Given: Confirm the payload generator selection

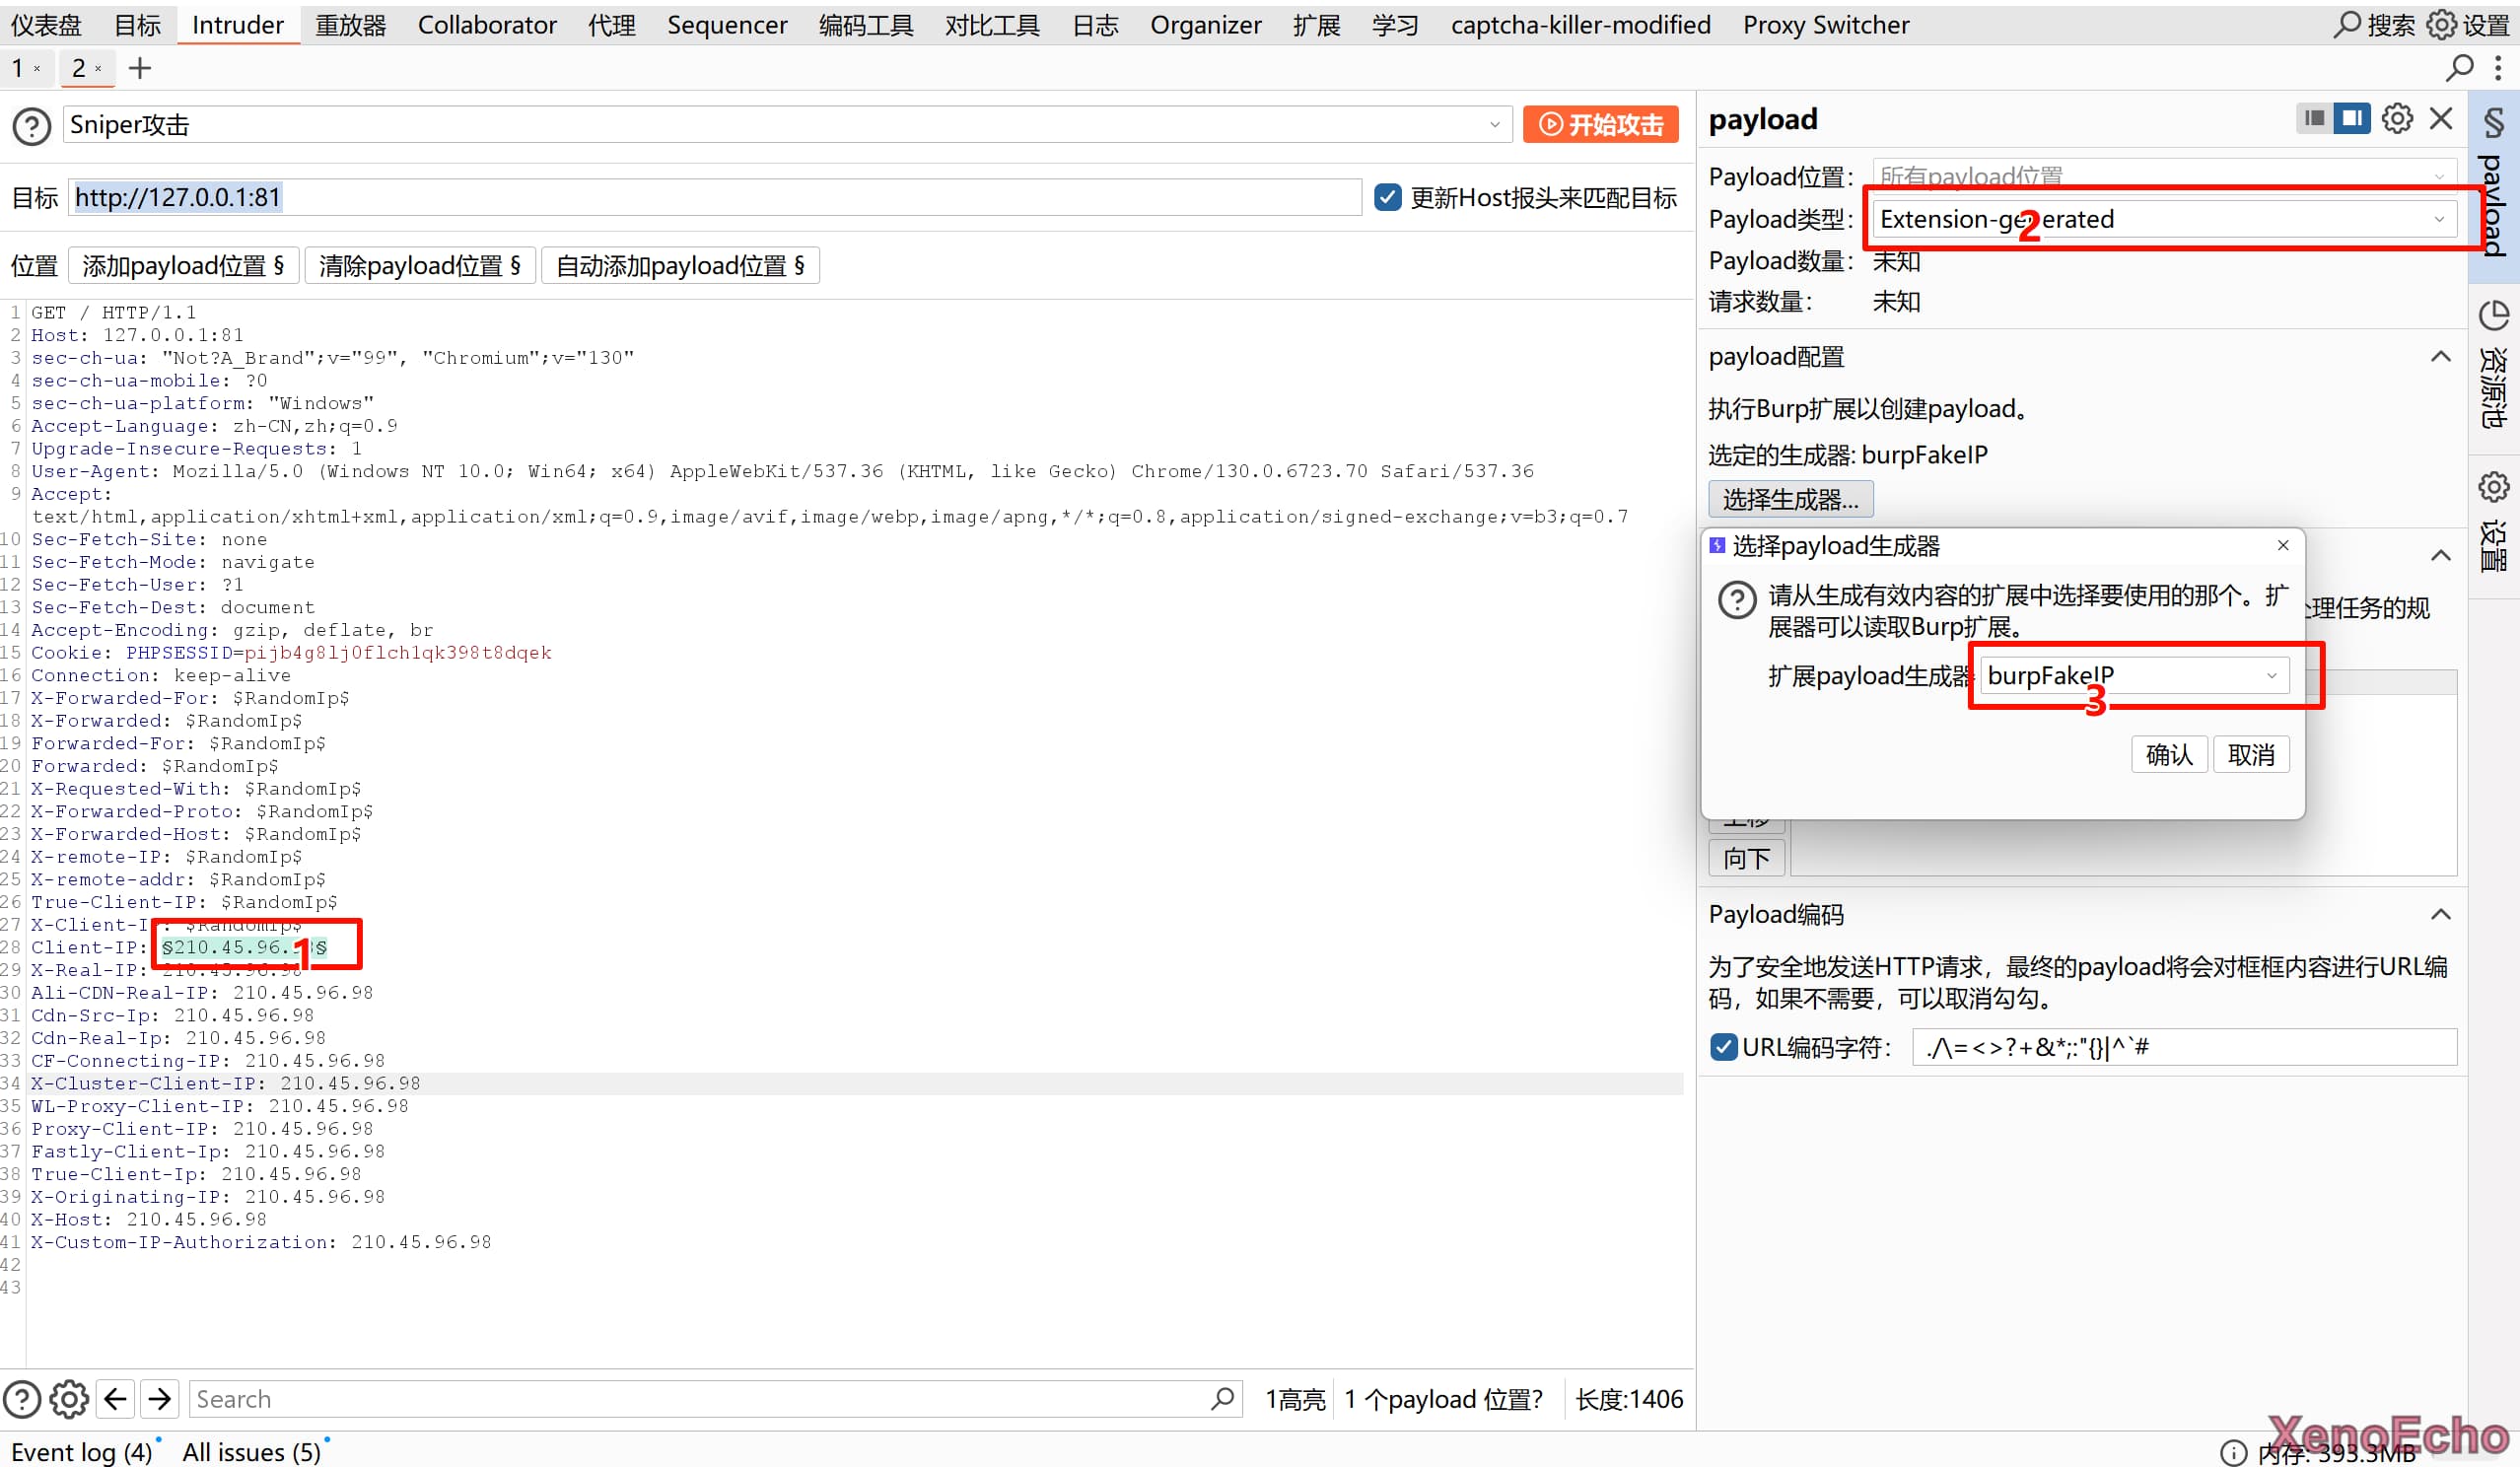Looking at the screenshot, I should coord(2168,755).
